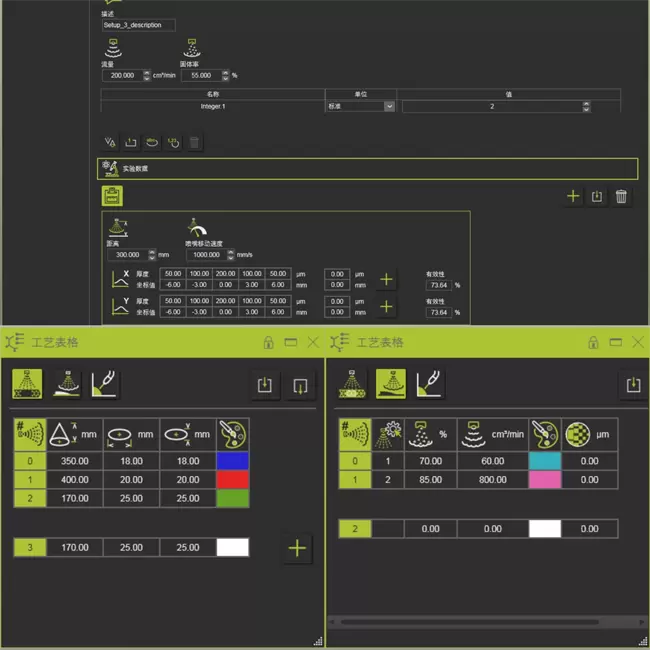Screen dimensions: 650x650
Task: Click the add icon above the trash icon
Action: pos(573,197)
